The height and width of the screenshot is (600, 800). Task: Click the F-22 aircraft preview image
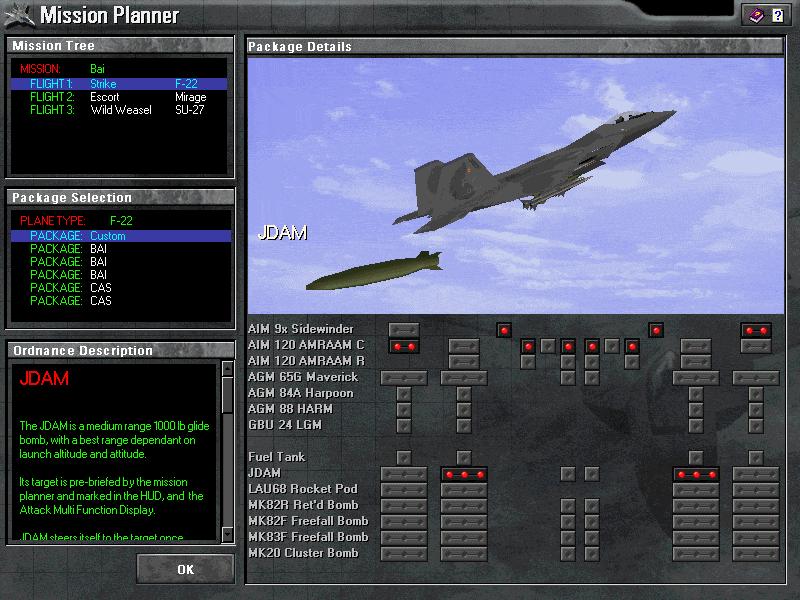[516, 186]
